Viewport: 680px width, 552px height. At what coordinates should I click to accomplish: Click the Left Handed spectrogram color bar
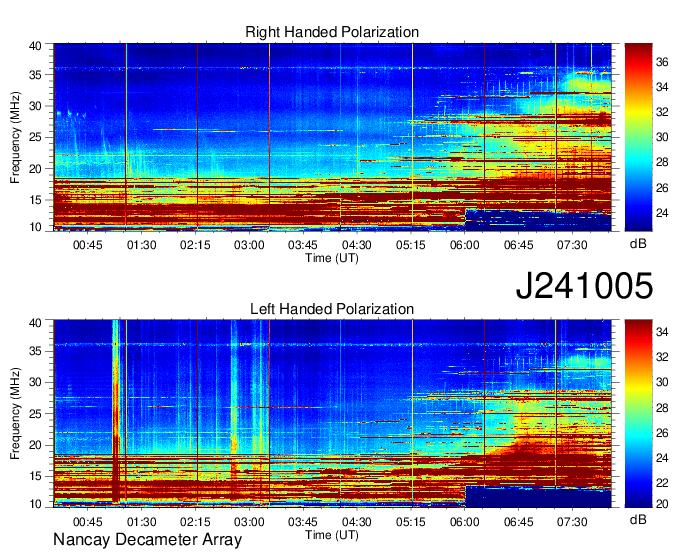pos(638,414)
